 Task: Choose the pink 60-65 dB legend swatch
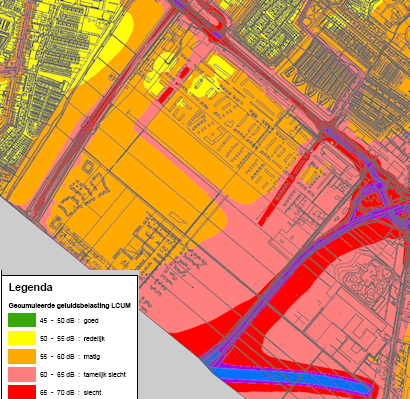coord(22,374)
